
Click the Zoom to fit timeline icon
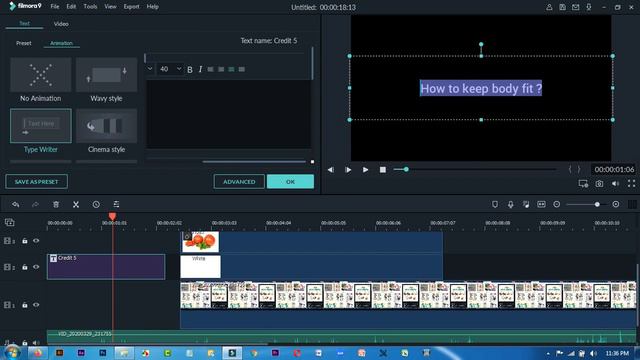pos(541,204)
